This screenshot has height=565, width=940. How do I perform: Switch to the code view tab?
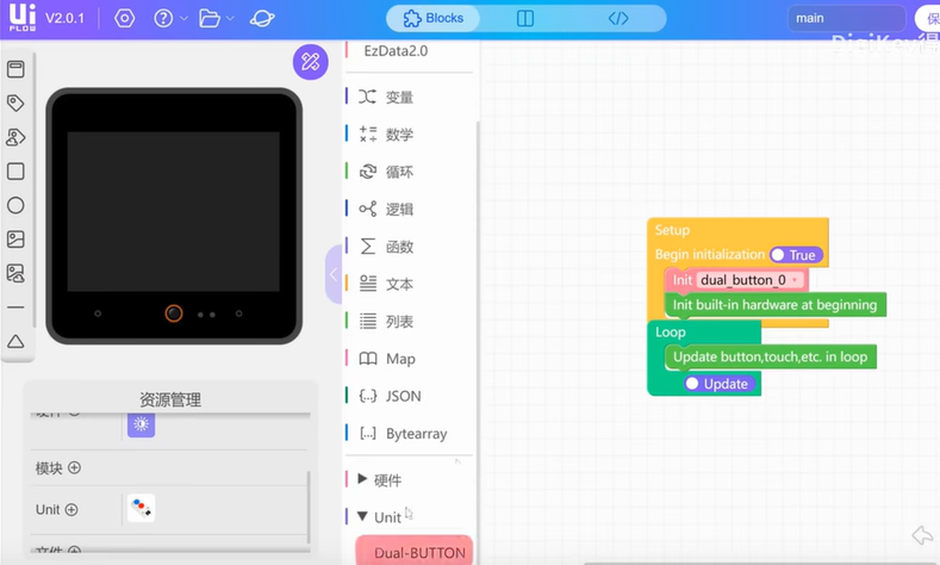pyautogui.click(x=619, y=18)
